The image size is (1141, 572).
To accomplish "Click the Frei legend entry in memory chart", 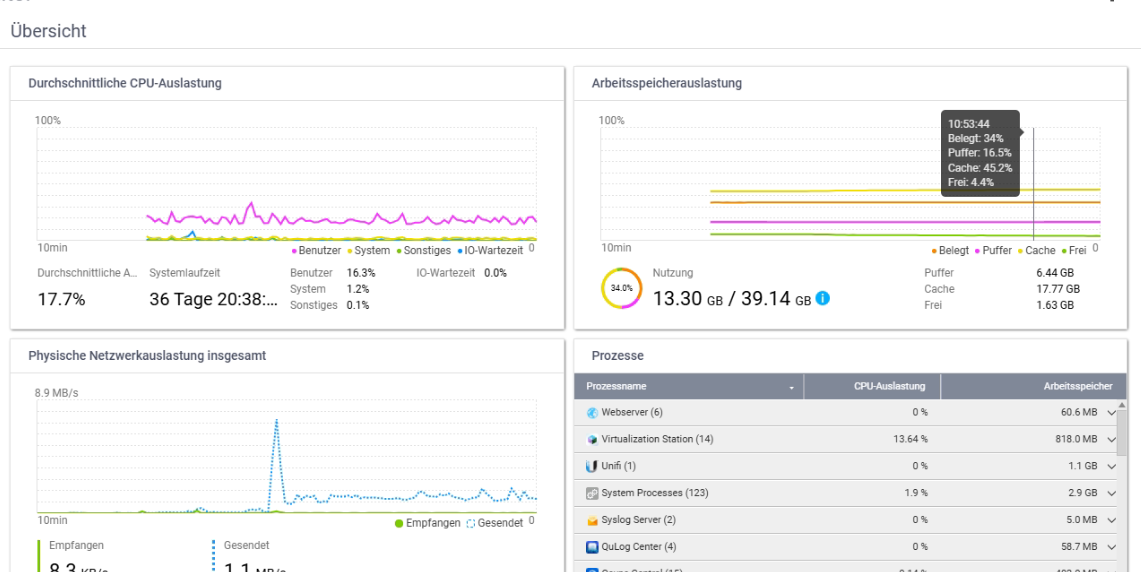I will point(1074,250).
